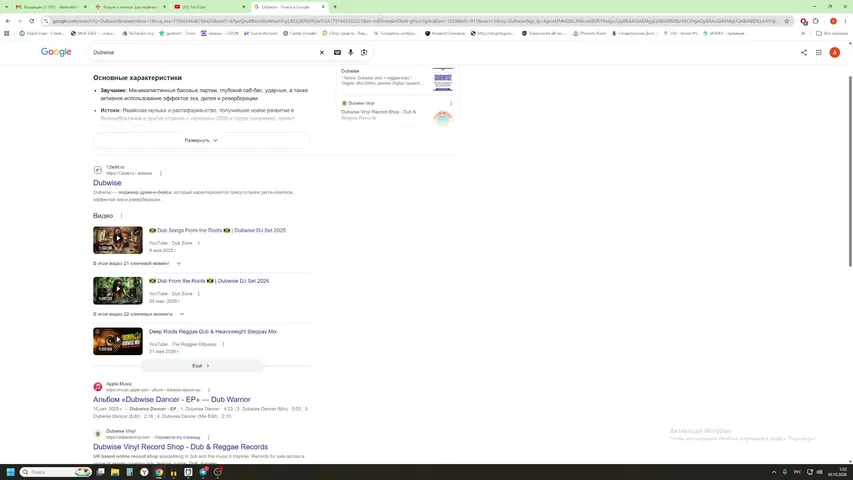
Task: Switch to the YouTube tab
Action: pyautogui.click(x=209, y=7)
